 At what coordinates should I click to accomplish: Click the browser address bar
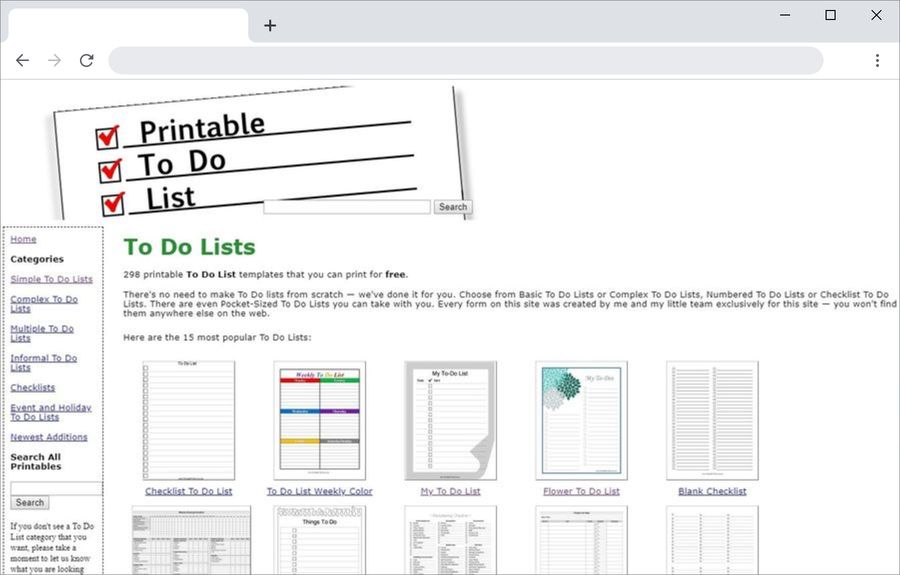(465, 60)
